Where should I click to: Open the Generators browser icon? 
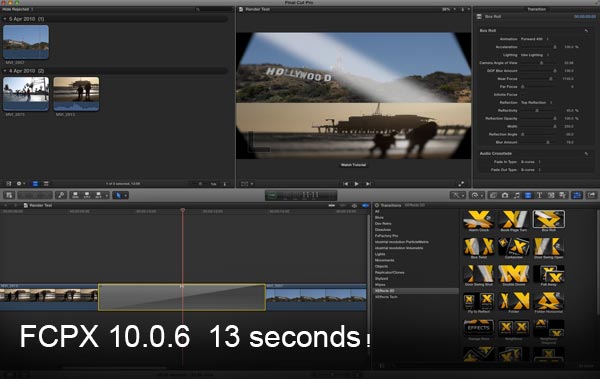pos(551,195)
